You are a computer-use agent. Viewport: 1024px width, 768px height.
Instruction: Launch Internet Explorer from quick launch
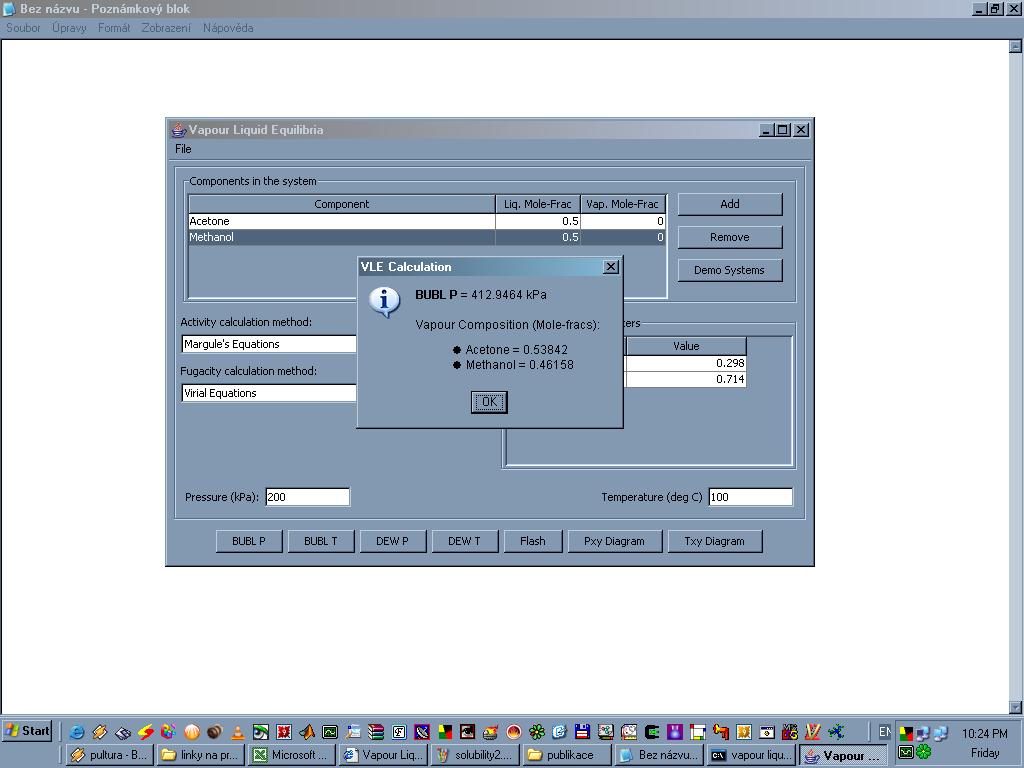pyautogui.click(x=77, y=731)
